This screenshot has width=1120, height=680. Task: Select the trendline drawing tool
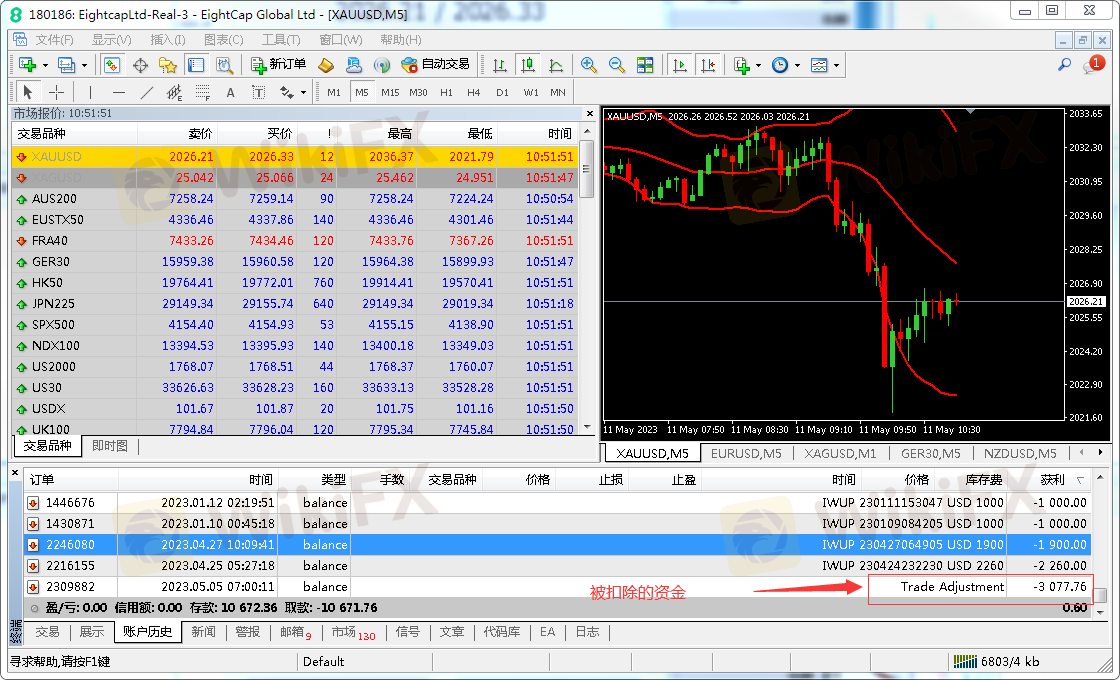[x=146, y=92]
